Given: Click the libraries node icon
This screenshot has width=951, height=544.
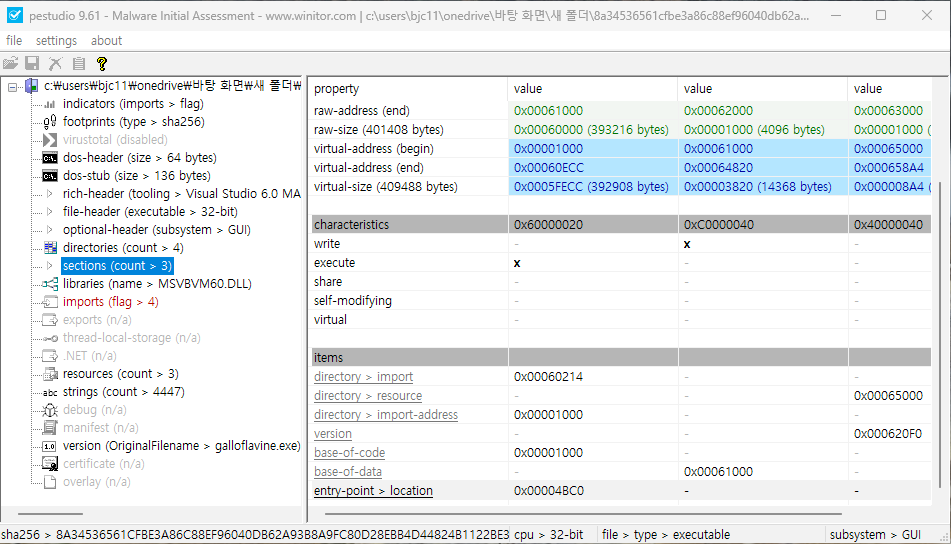Looking at the screenshot, I should pos(49,284).
